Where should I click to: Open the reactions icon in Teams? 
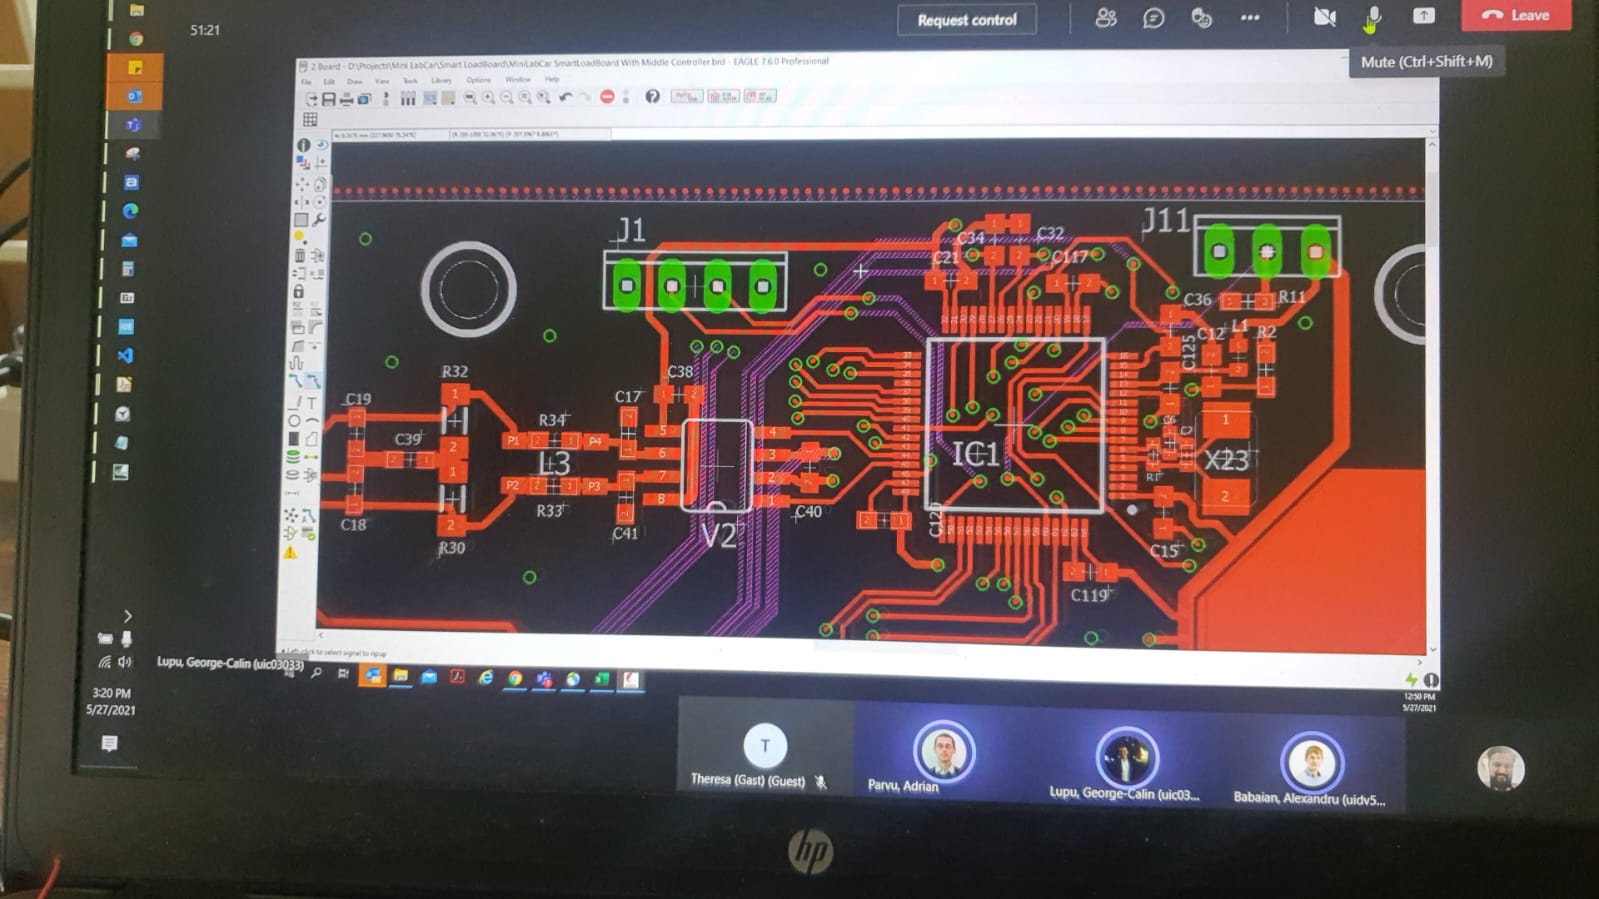[x=1201, y=18]
